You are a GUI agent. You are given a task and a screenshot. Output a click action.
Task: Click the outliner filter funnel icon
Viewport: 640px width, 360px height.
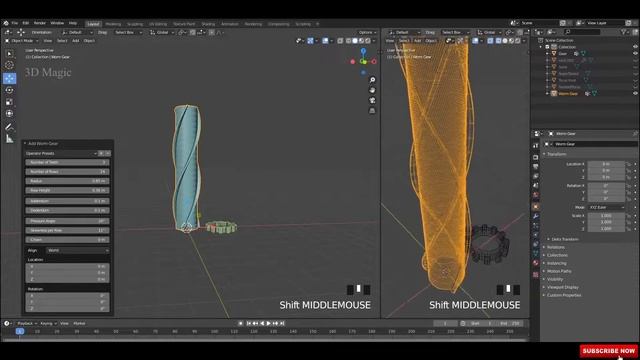[624, 32]
